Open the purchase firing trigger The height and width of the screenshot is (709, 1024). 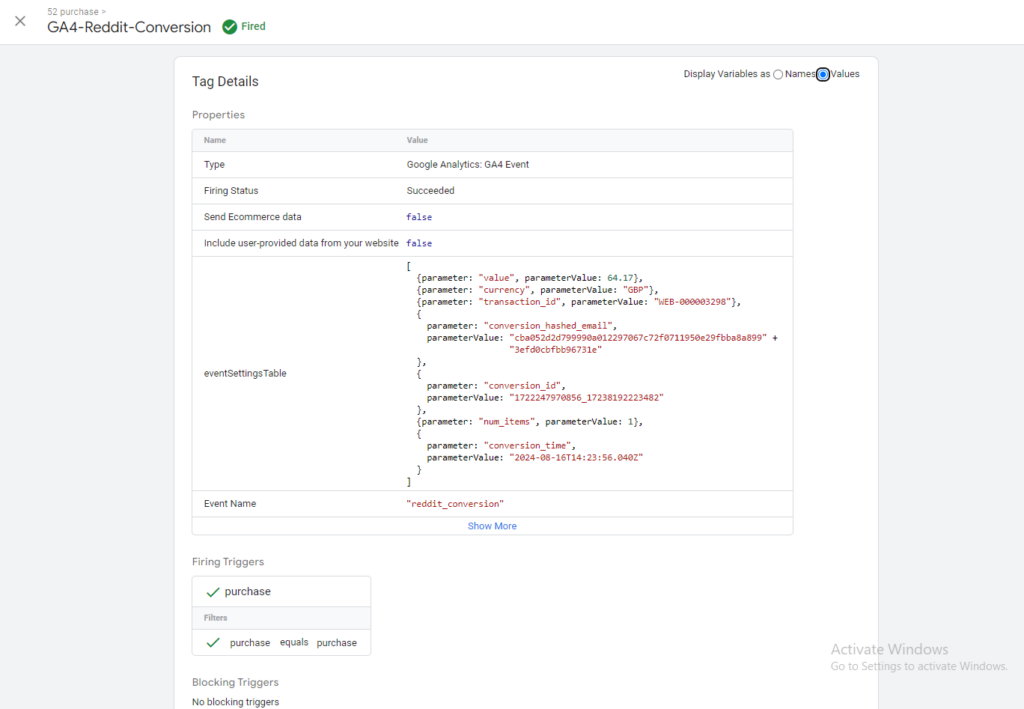tap(247, 592)
